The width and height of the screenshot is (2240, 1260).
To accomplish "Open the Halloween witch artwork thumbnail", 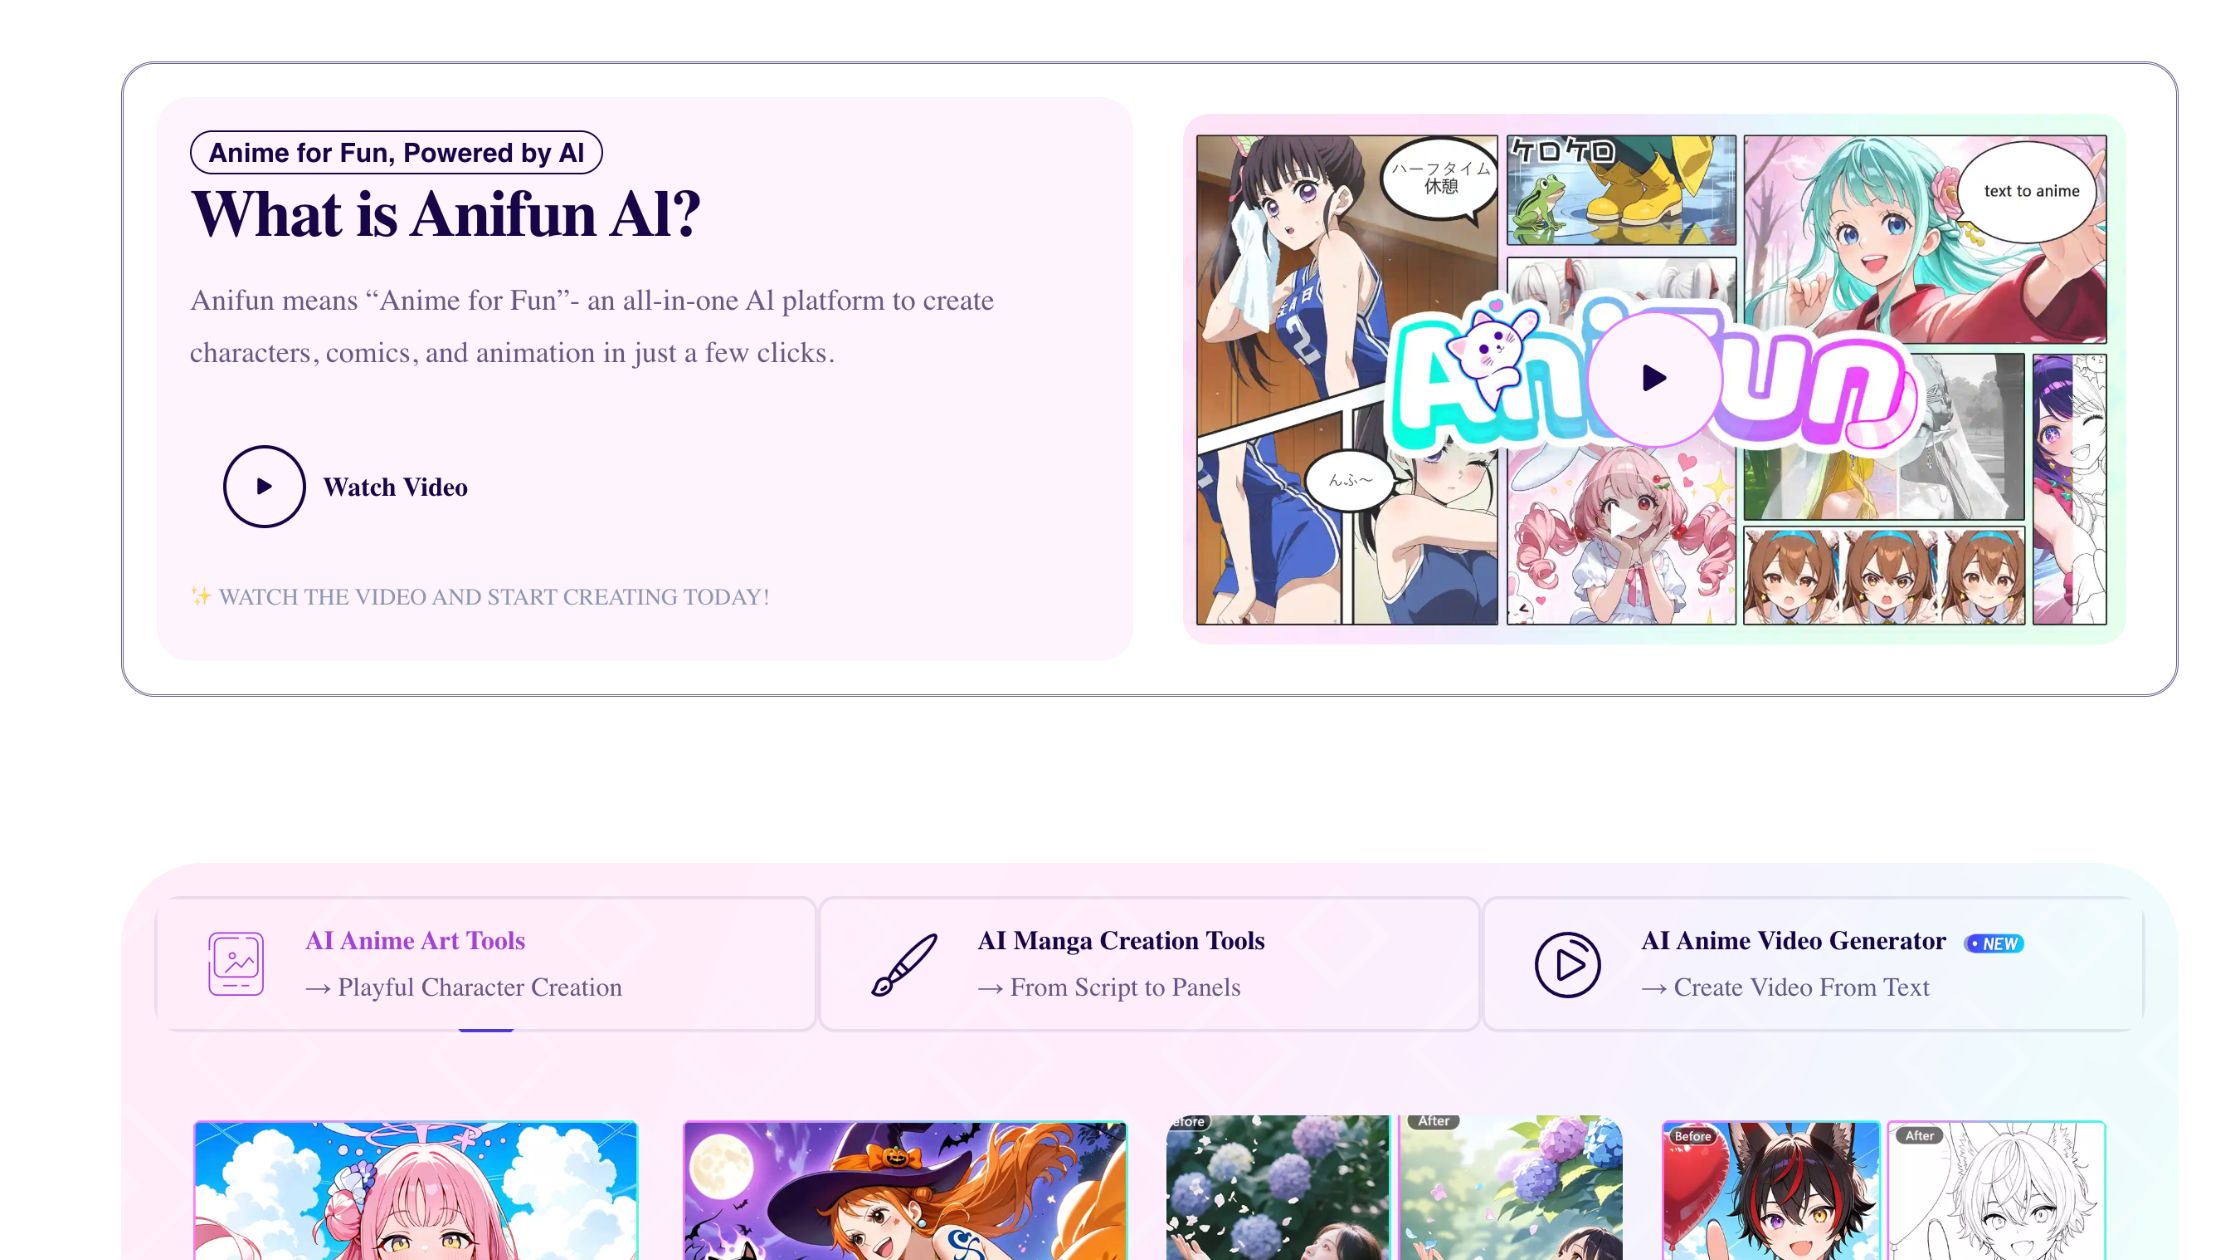I will click(905, 1190).
